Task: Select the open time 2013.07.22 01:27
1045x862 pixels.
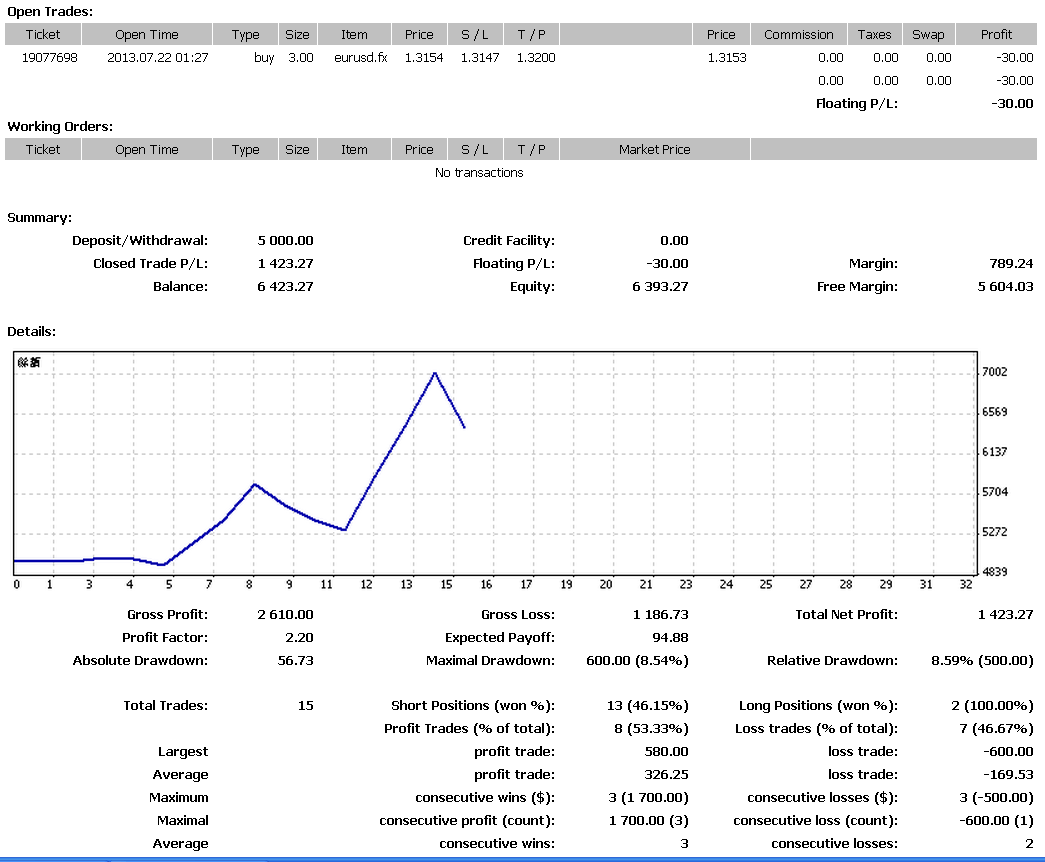Action: pos(158,58)
